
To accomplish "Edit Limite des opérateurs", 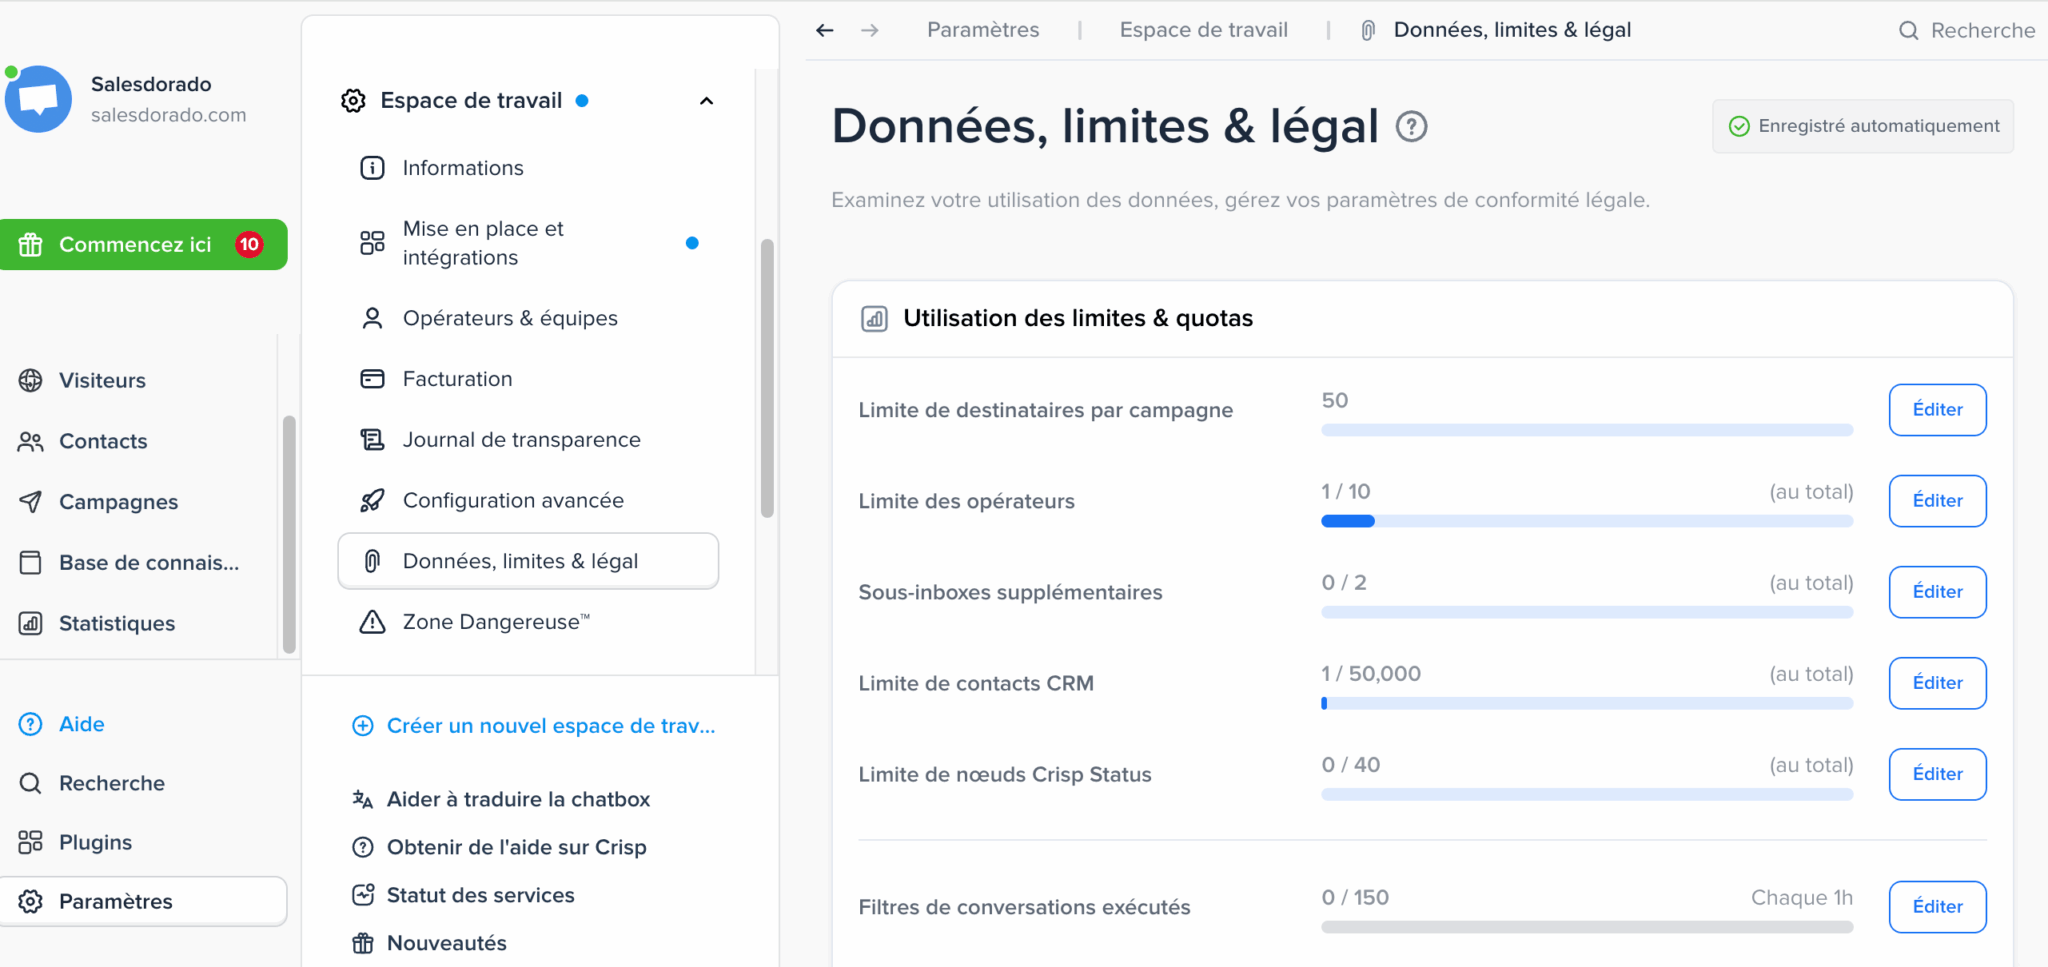I will point(1937,501).
